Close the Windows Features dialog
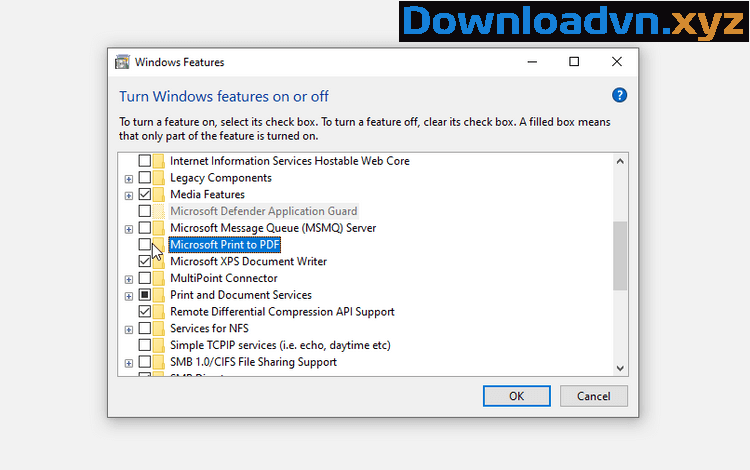750x470 pixels. point(617,62)
